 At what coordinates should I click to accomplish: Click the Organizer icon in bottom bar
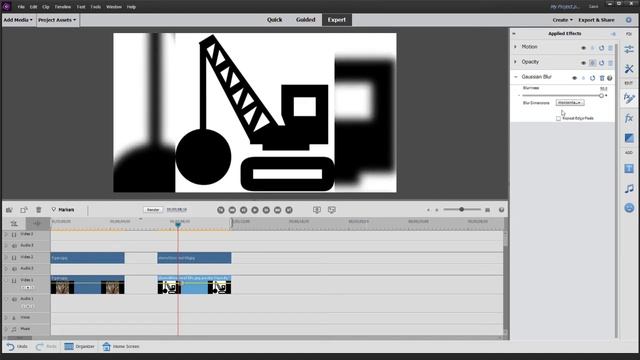pyautogui.click(x=69, y=347)
